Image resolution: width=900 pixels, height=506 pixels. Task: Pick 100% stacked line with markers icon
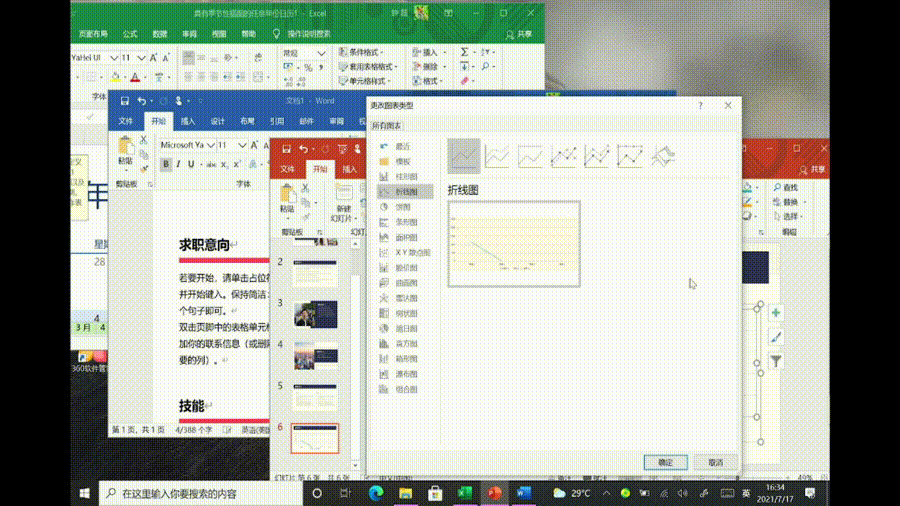(630, 156)
